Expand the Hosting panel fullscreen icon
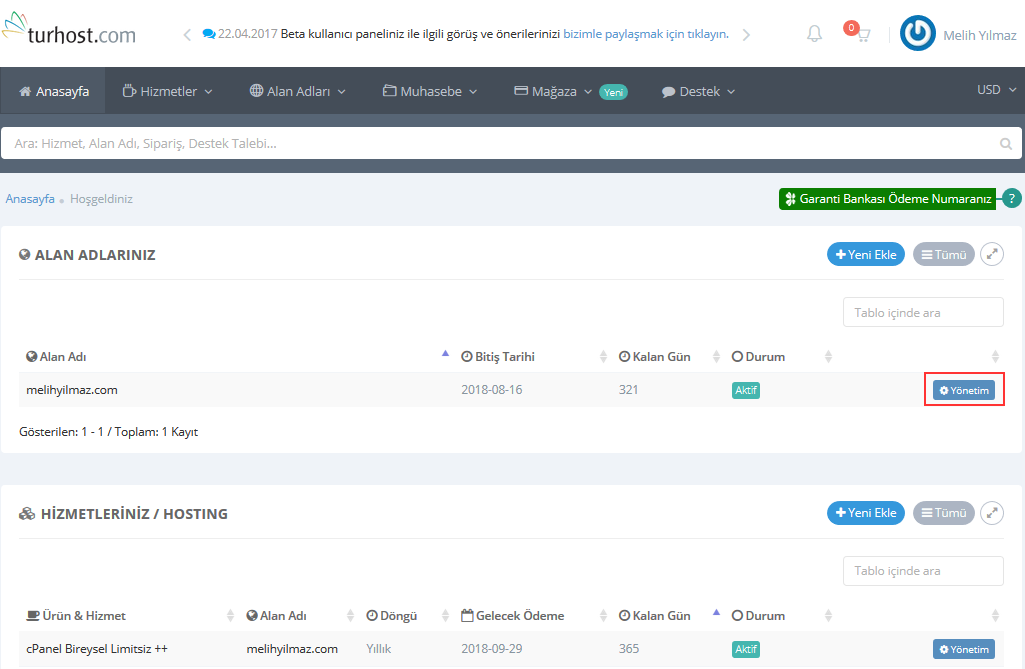1025x669 pixels. (991, 513)
